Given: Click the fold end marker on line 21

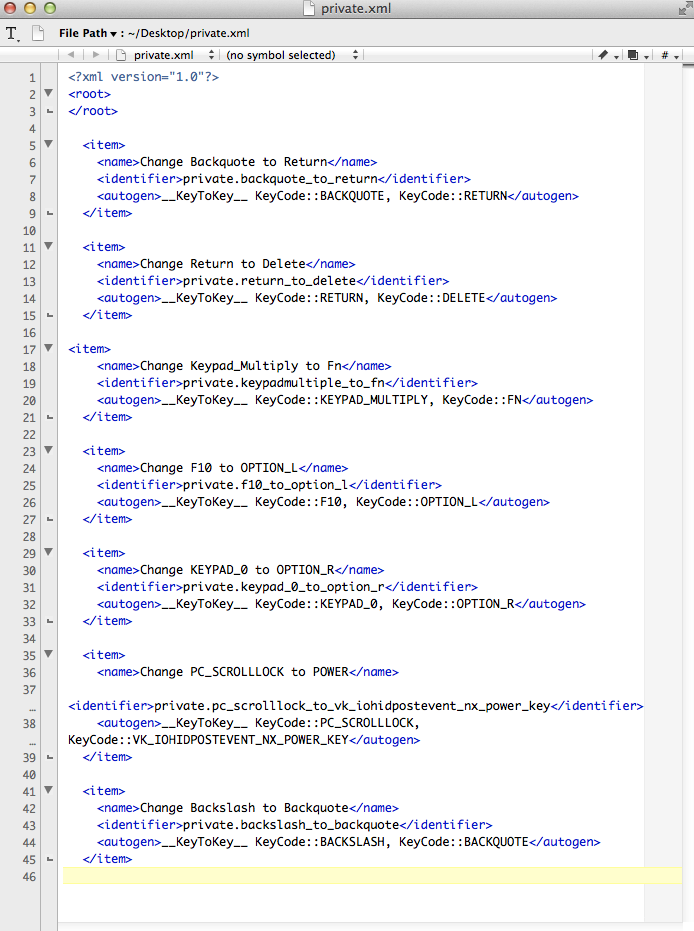Looking at the screenshot, I should [x=50, y=417].
